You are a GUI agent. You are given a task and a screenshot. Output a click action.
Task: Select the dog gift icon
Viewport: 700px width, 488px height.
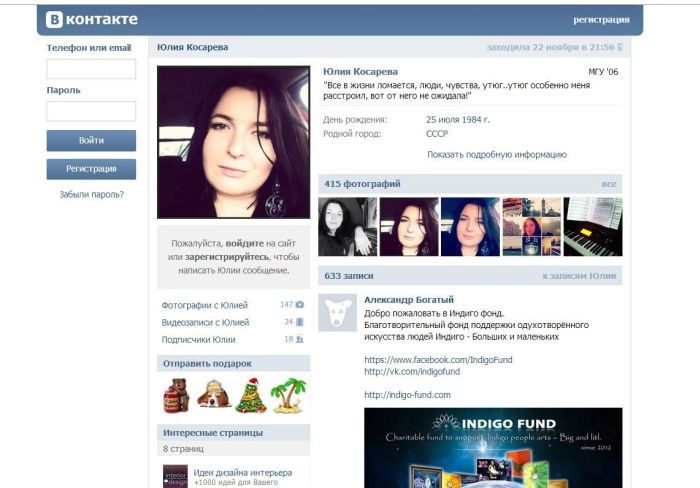pyautogui.click(x=212, y=395)
